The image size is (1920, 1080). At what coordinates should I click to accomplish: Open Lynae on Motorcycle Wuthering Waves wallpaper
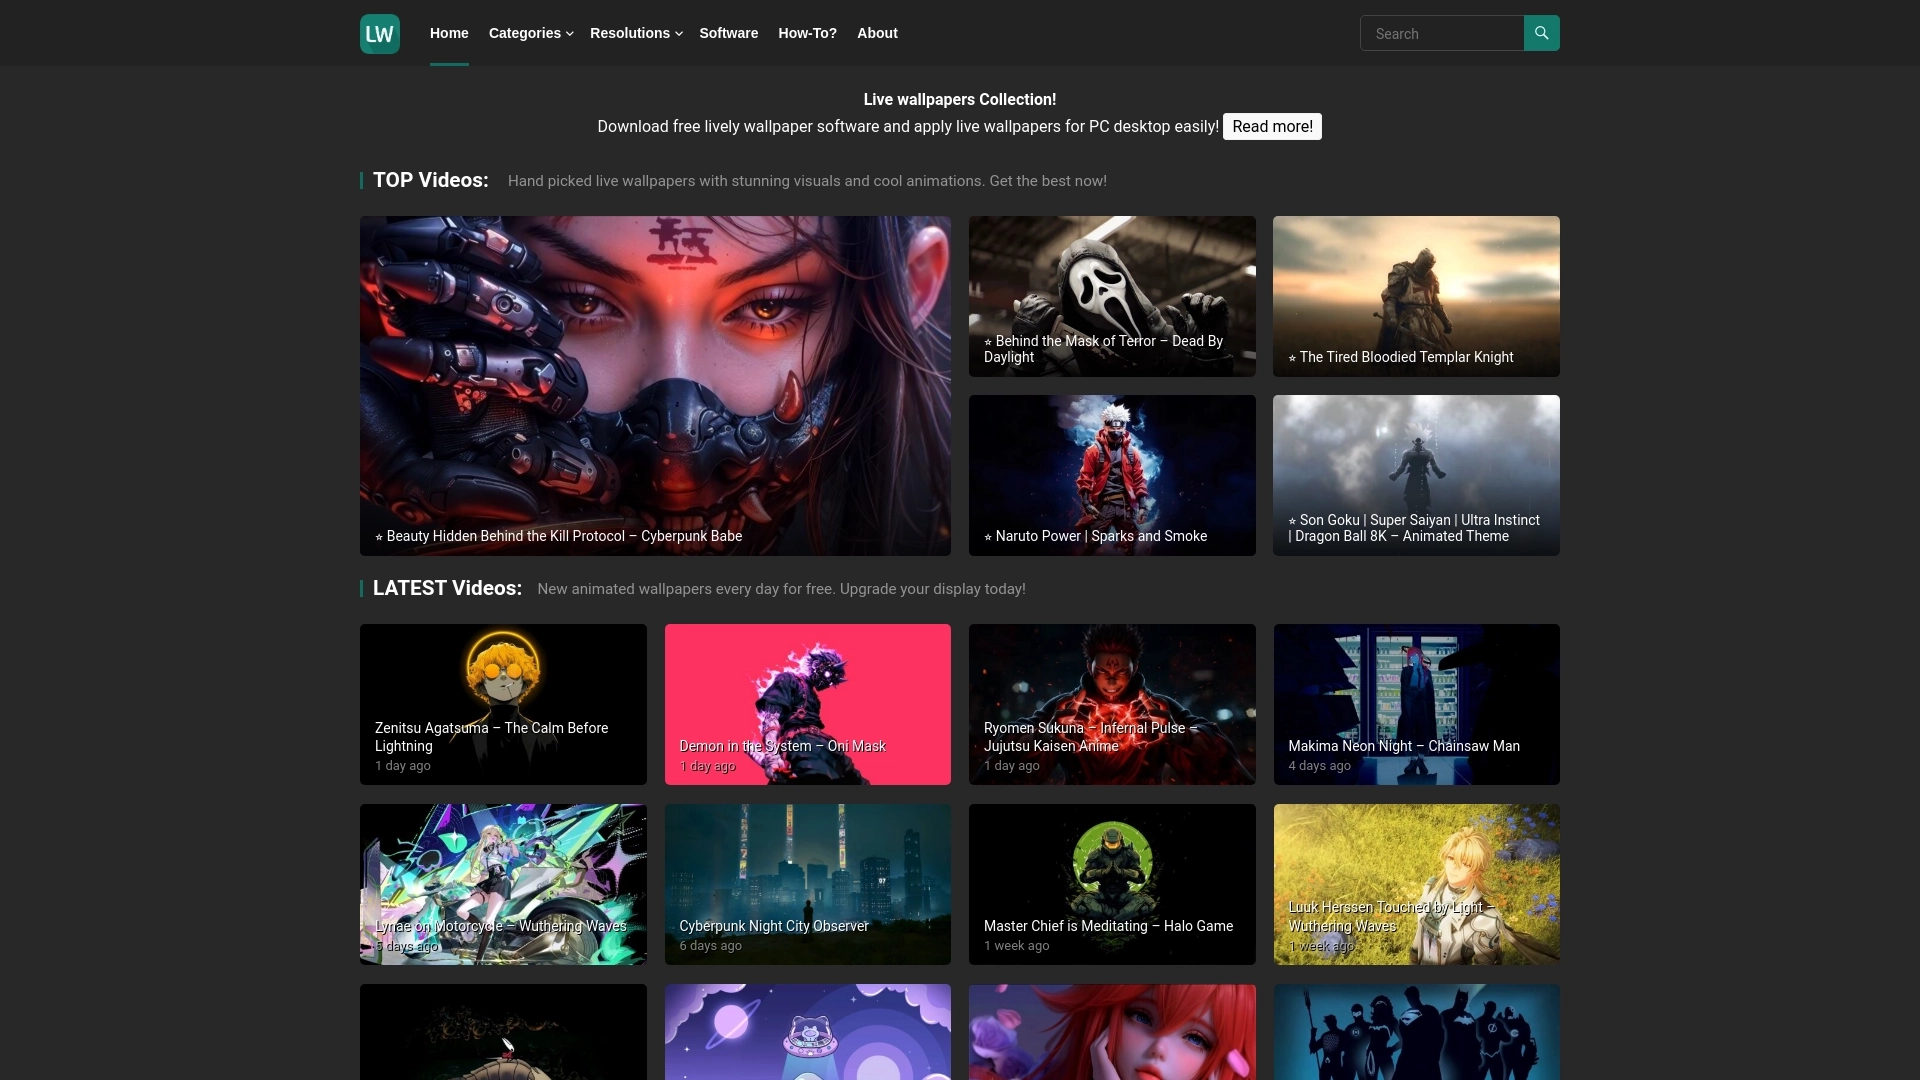point(503,884)
